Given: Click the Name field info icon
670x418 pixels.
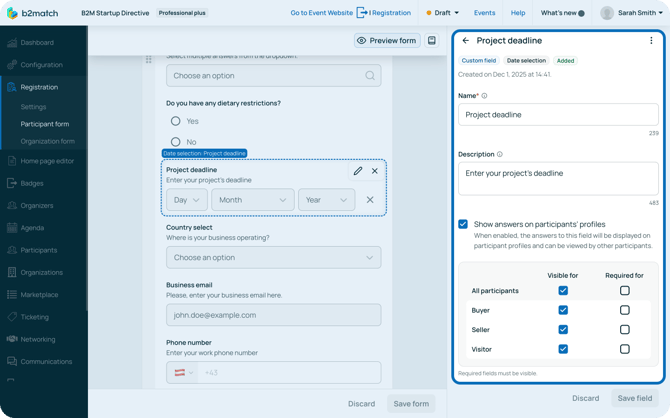Looking at the screenshot, I should 485,96.
